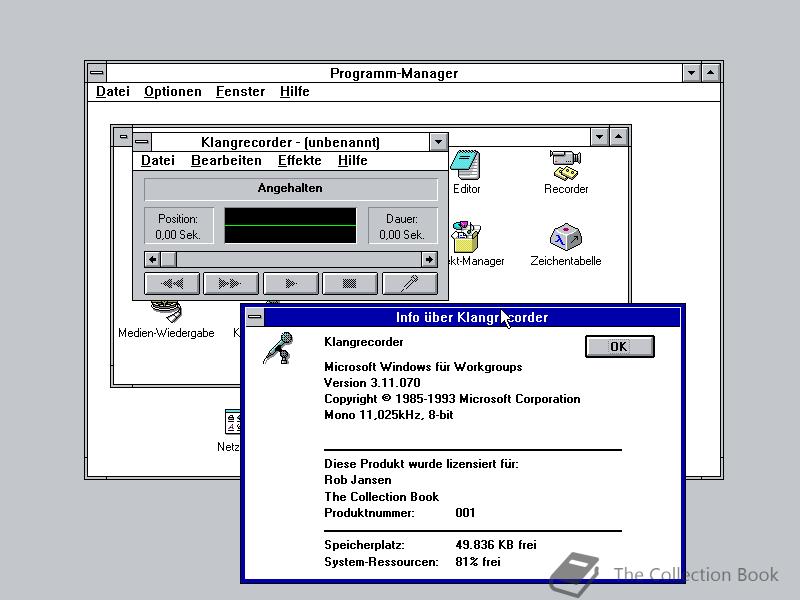
Task: Stop playback in Klangrecorder
Action: coord(349,283)
